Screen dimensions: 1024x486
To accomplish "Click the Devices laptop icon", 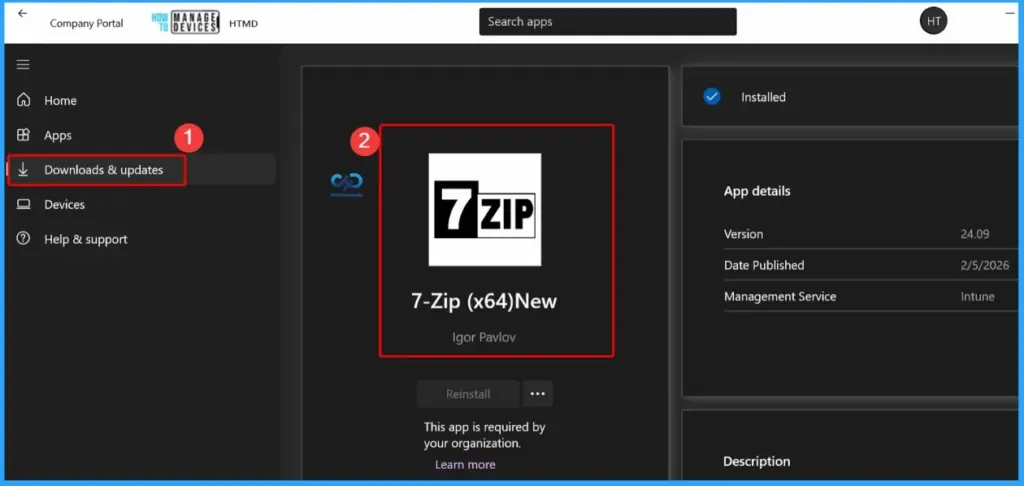I will pos(24,204).
